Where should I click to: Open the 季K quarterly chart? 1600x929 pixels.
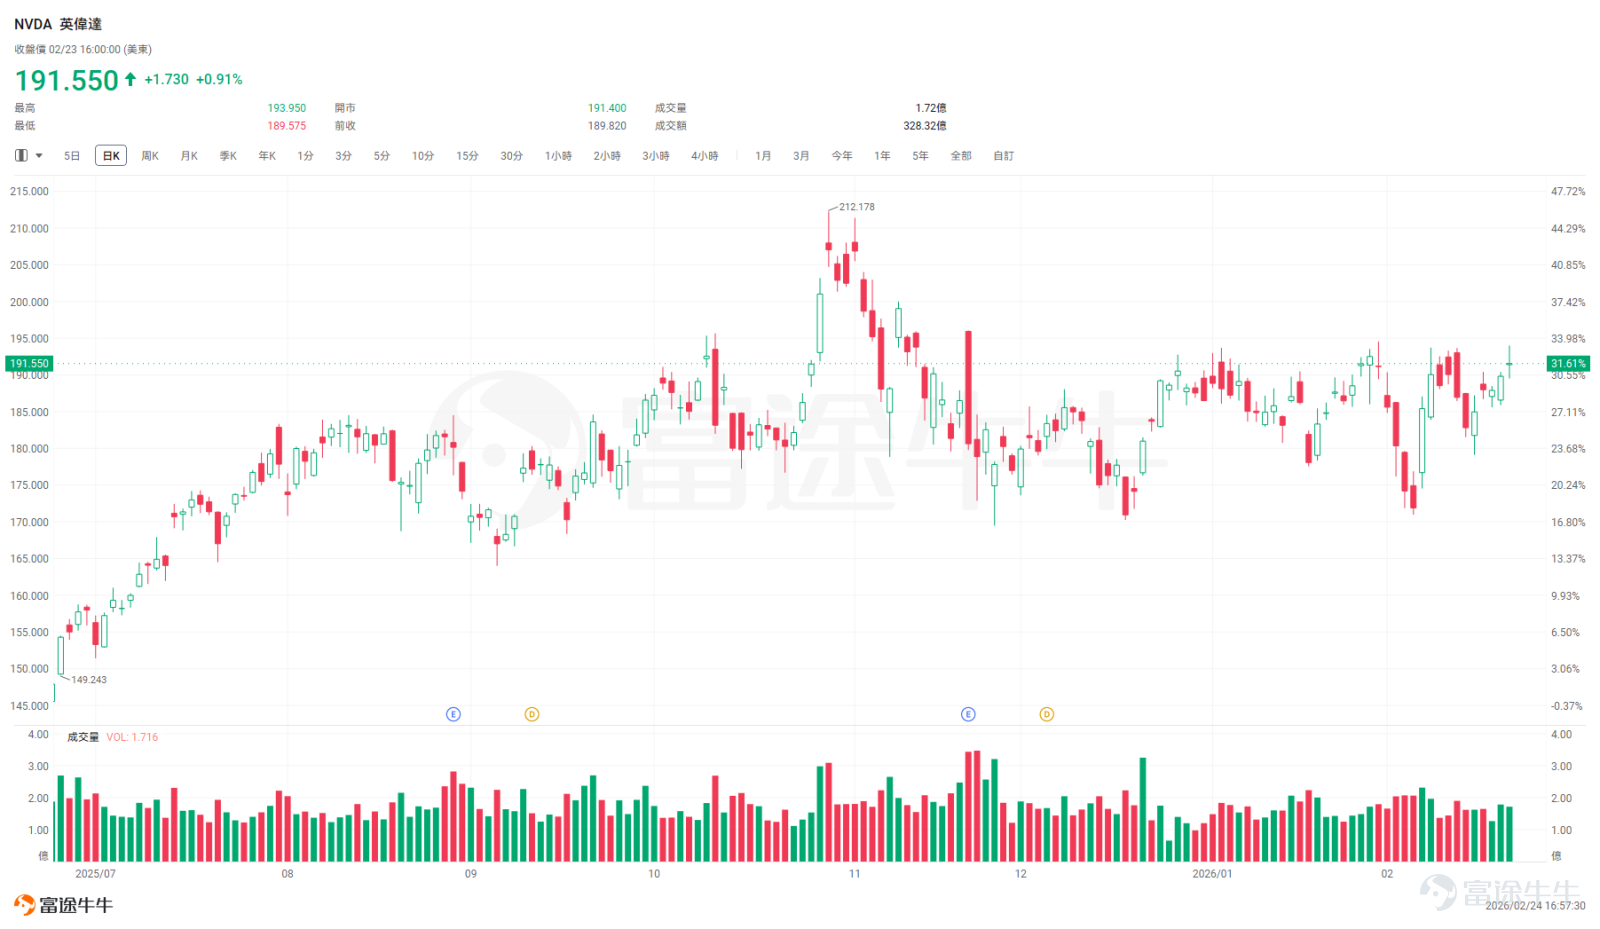[228, 156]
